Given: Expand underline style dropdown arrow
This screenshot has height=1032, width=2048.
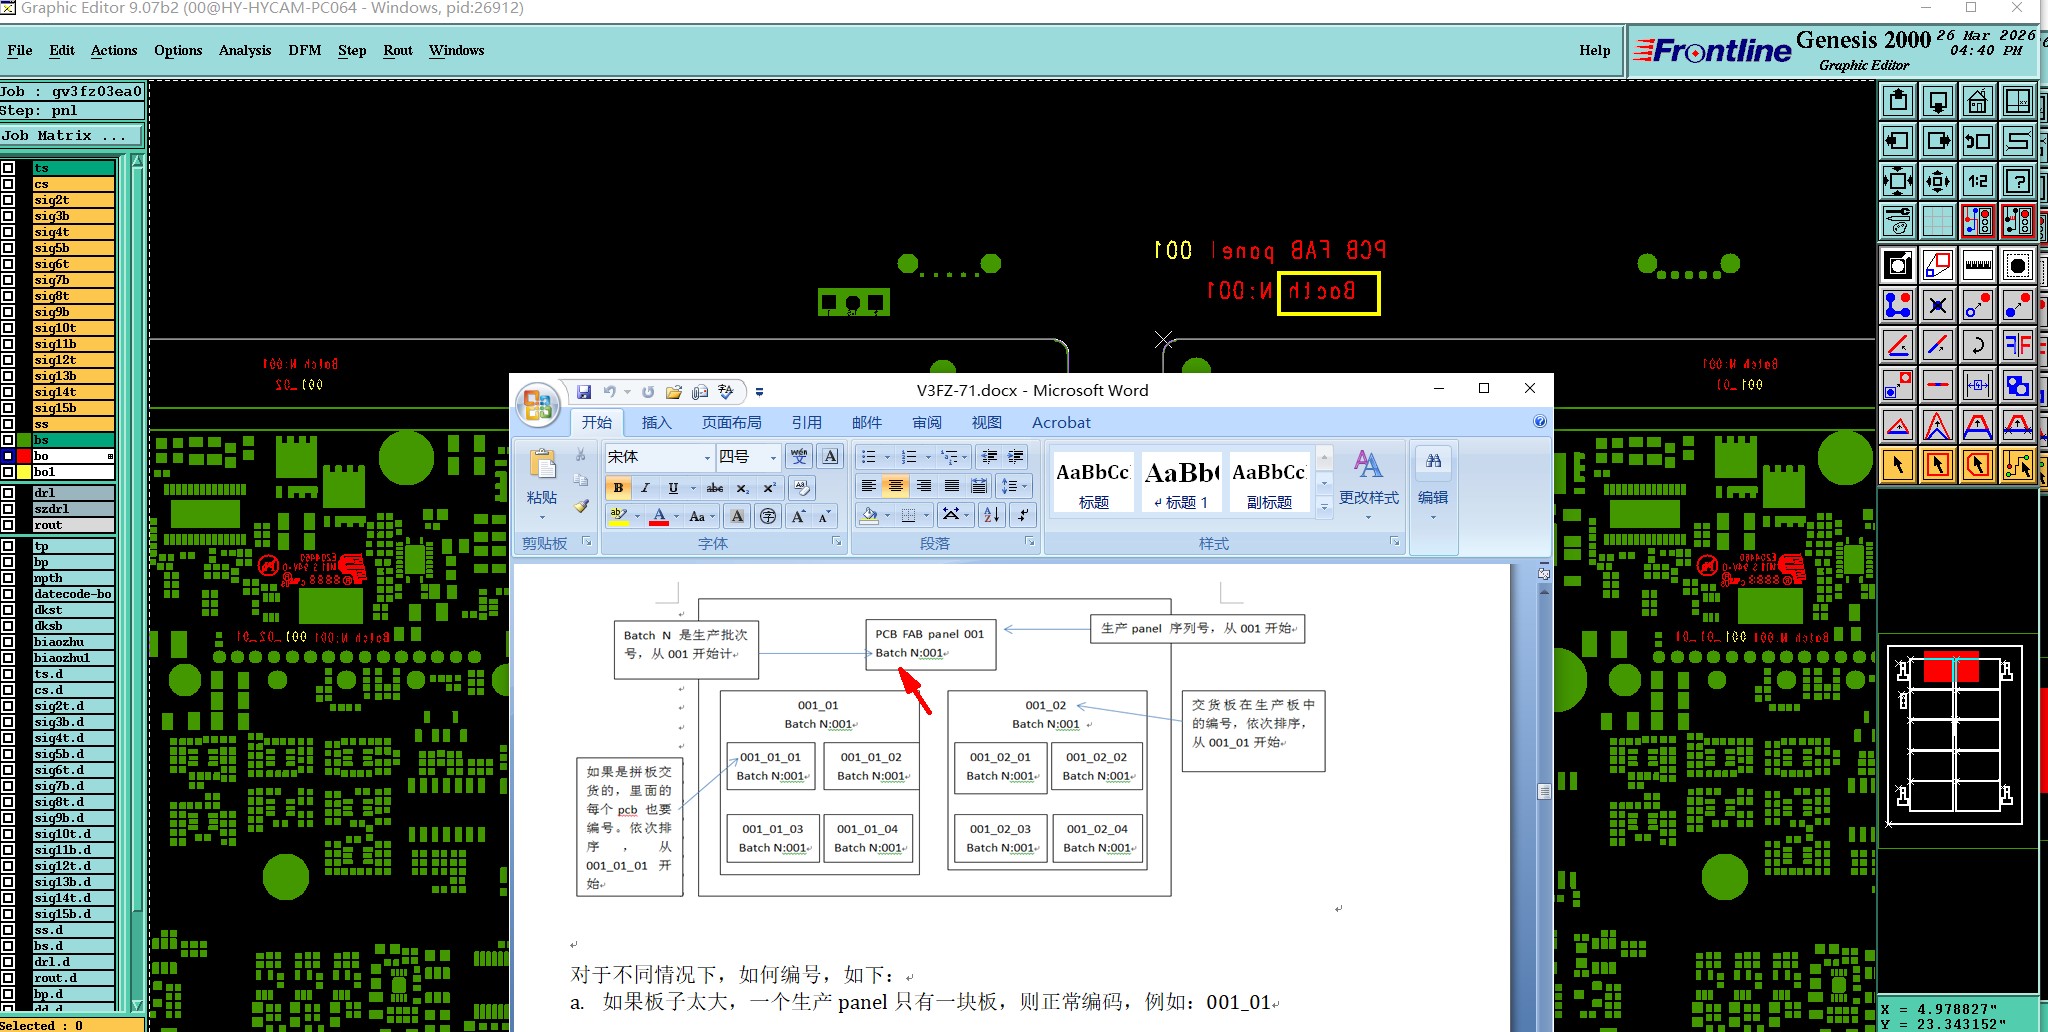Looking at the screenshot, I should click(x=693, y=488).
